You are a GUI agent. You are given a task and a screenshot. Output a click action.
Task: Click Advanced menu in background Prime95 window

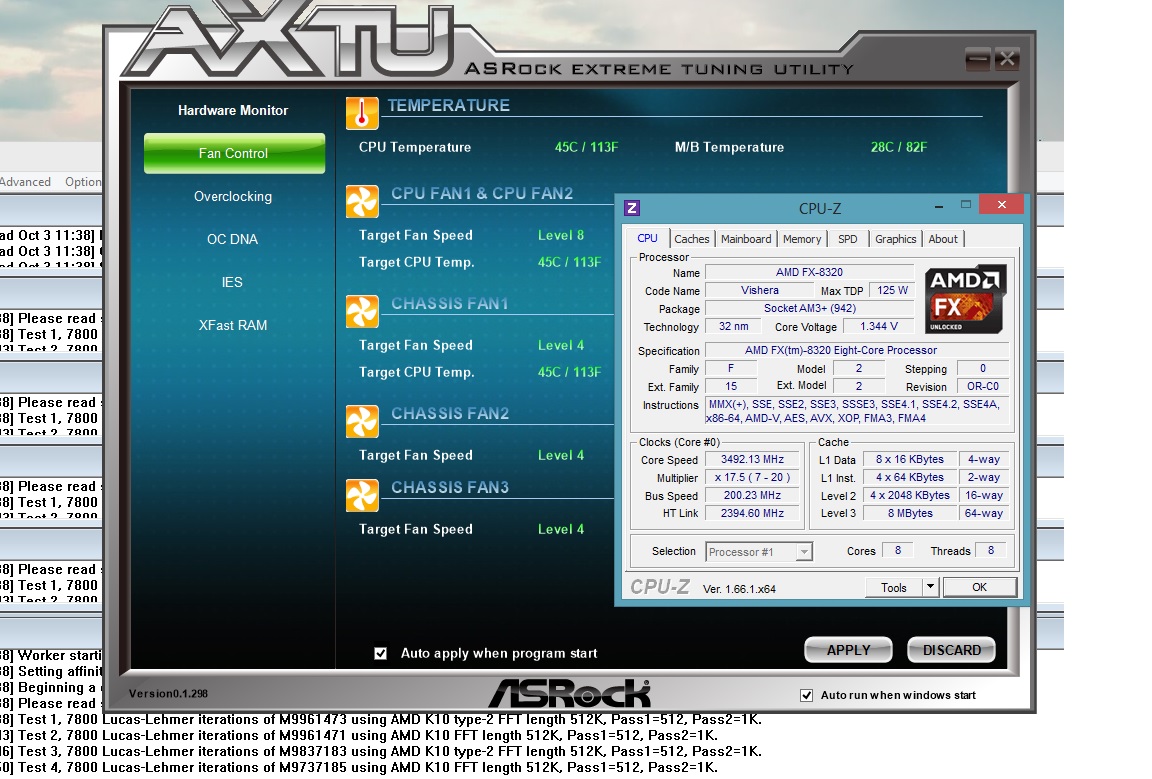pos(26,182)
